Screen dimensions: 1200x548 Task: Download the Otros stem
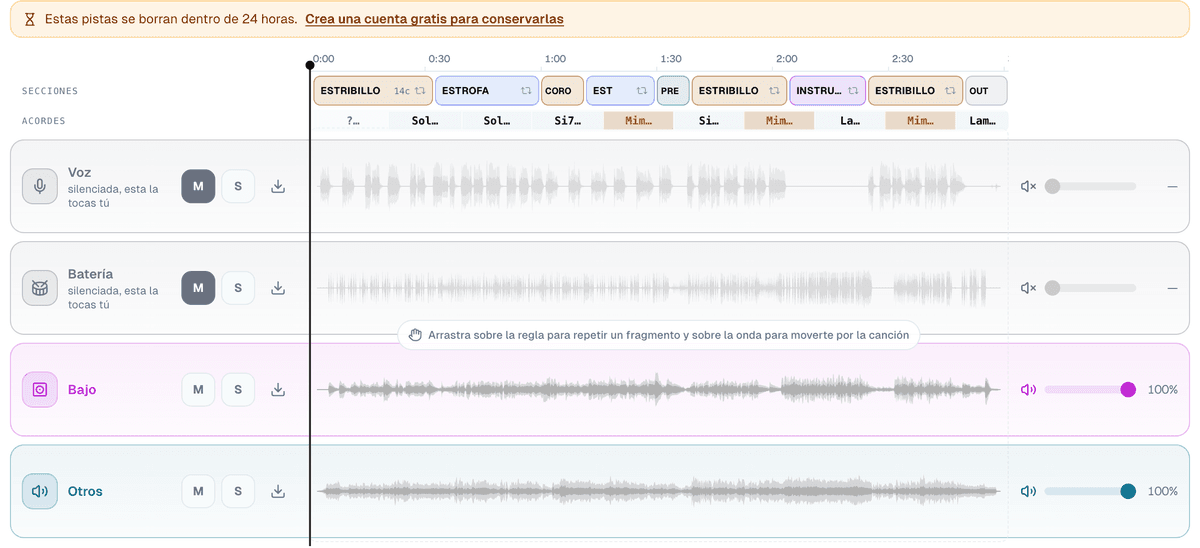tap(278, 491)
